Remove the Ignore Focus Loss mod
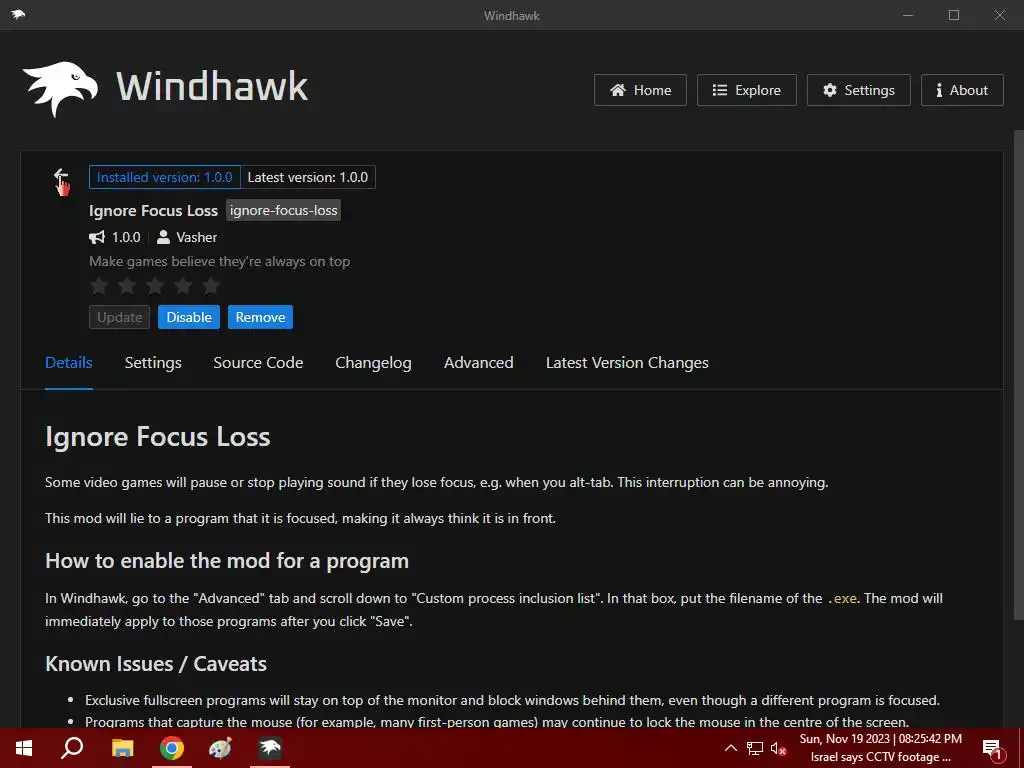Screen dimensions: 1024x768 pyautogui.click(x=260, y=317)
